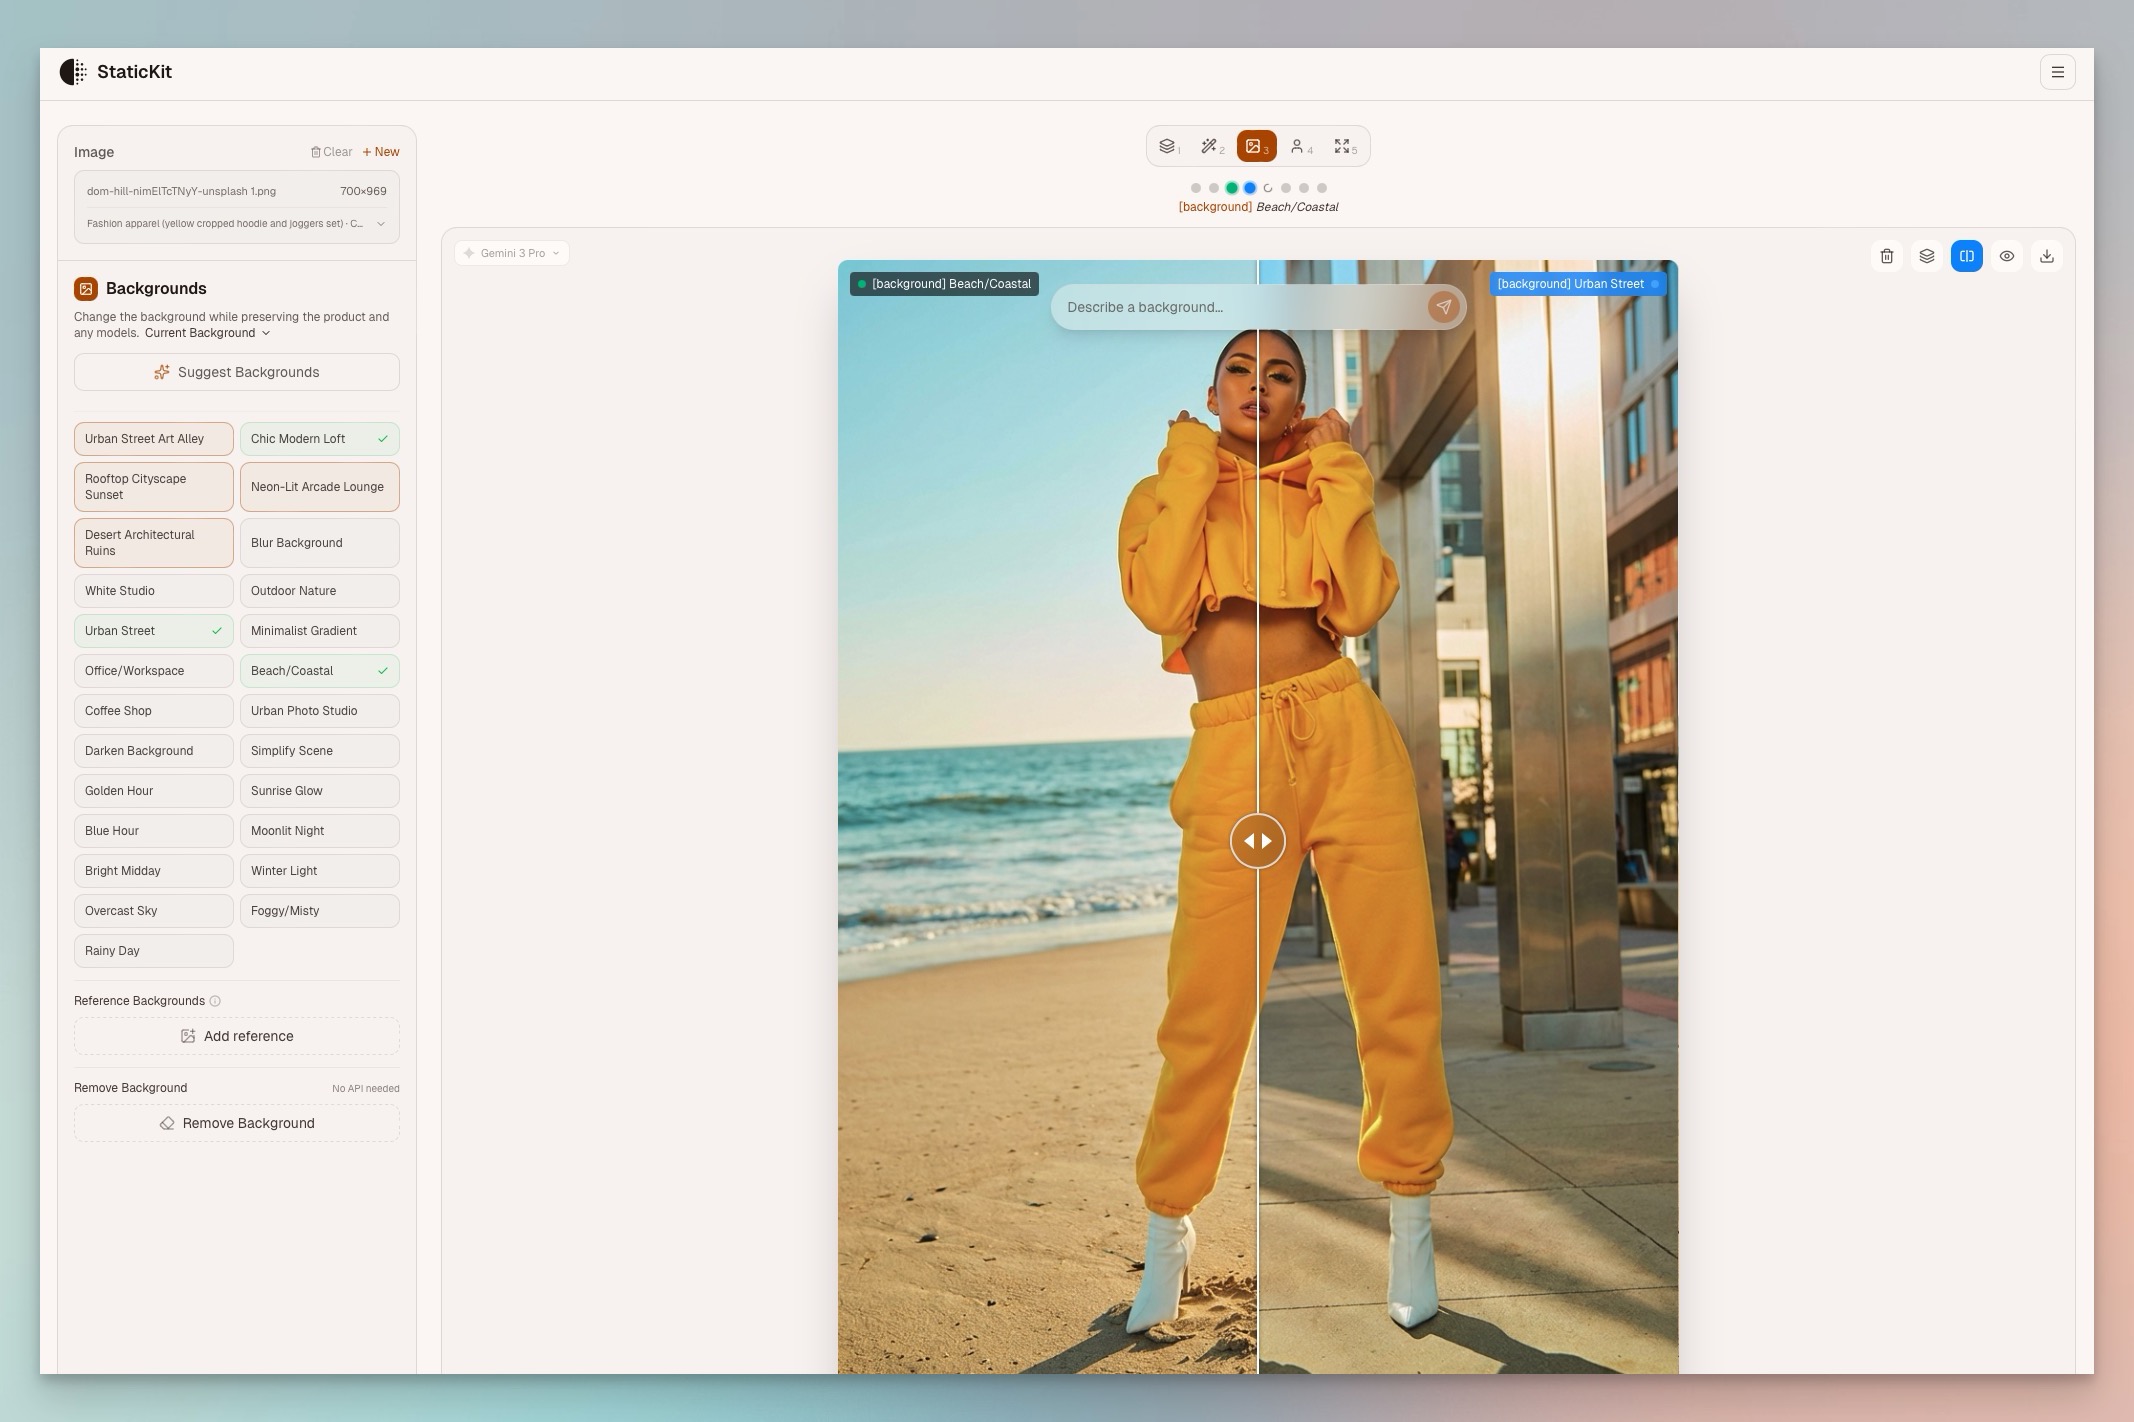Click the send arrow in background prompt
The height and width of the screenshot is (1422, 2134).
click(1442, 307)
